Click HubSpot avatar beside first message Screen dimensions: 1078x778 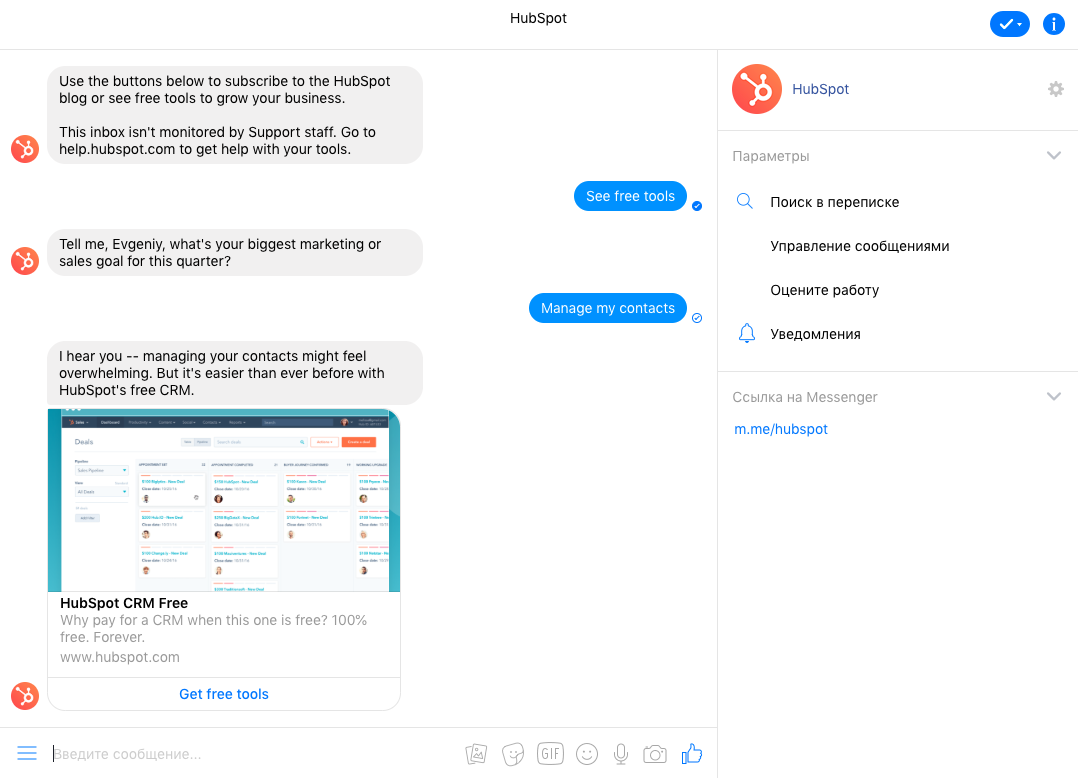point(25,148)
